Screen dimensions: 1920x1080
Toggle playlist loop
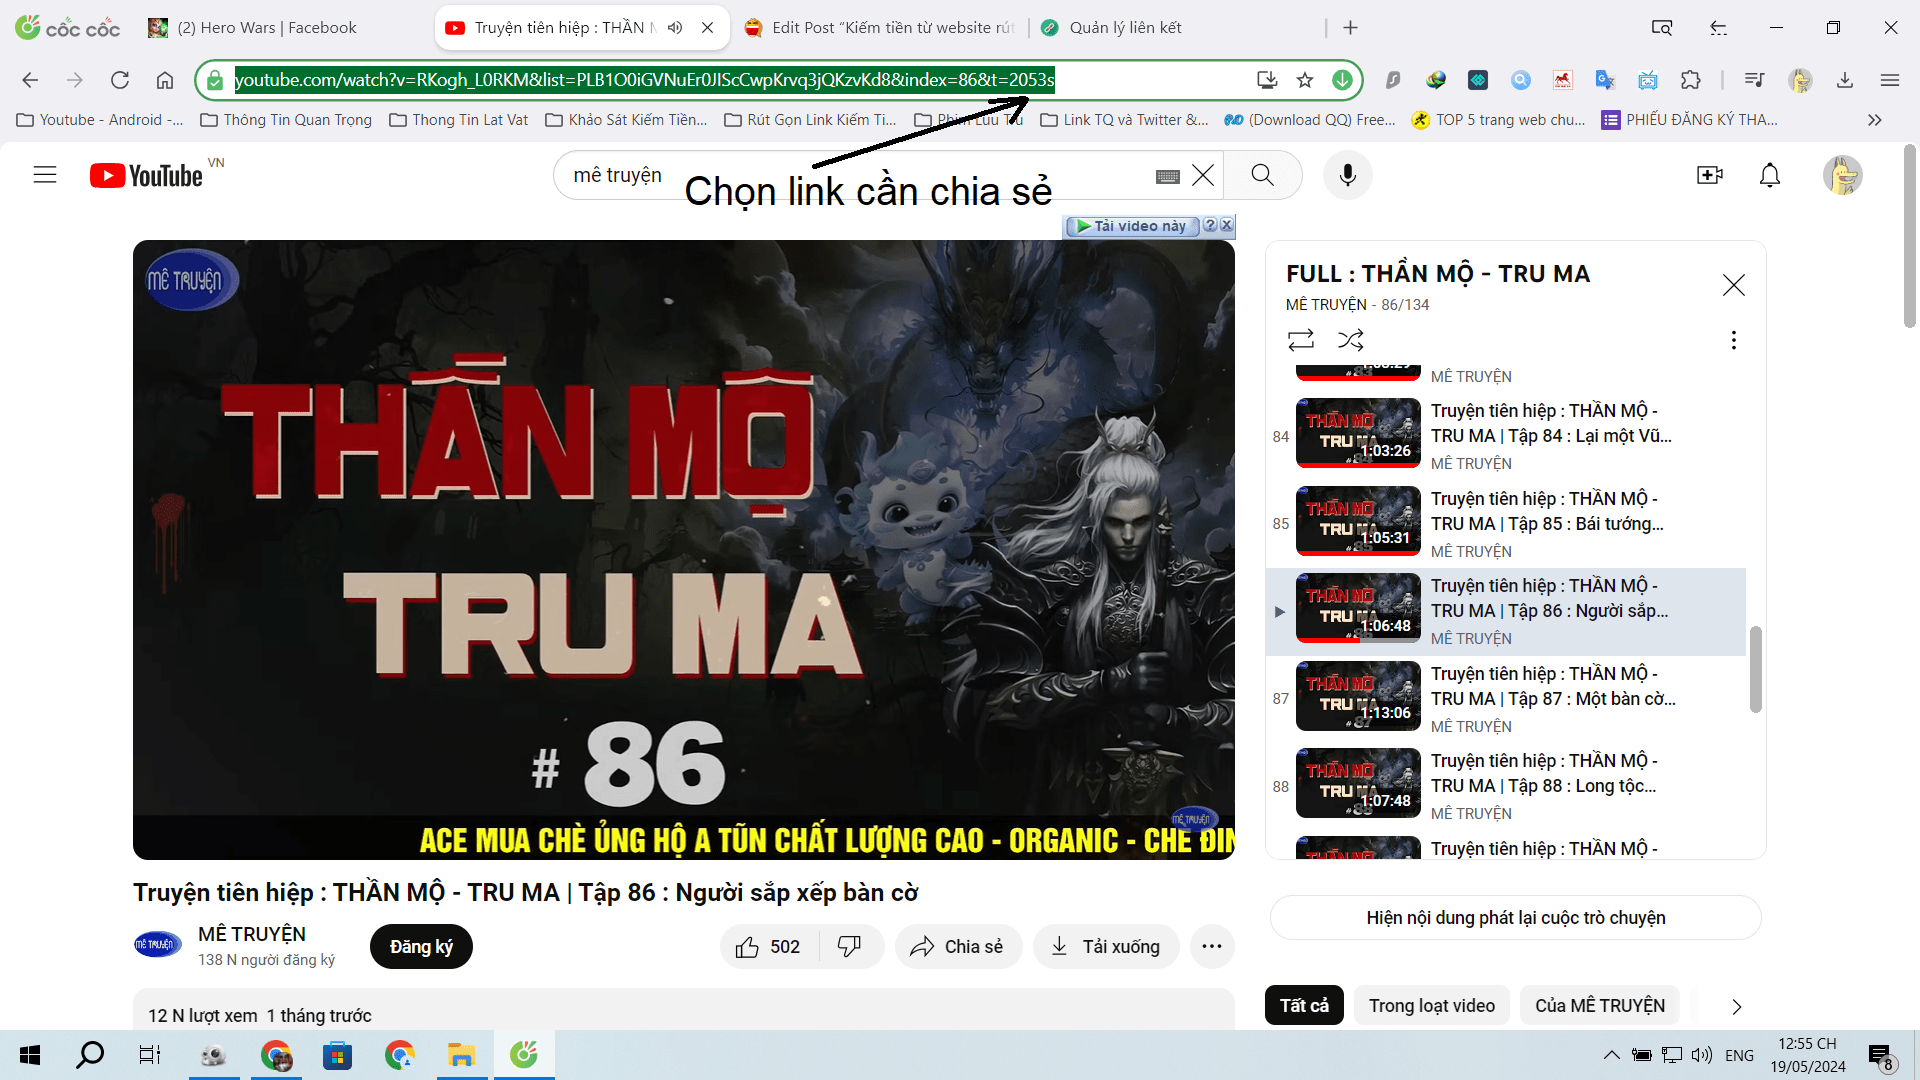click(x=1300, y=340)
